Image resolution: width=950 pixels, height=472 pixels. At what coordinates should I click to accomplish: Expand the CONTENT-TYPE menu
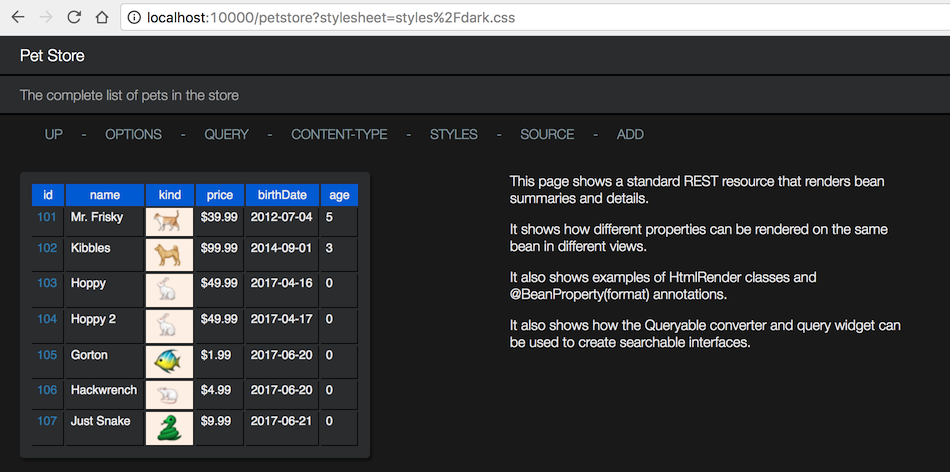click(x=339, y=134)
